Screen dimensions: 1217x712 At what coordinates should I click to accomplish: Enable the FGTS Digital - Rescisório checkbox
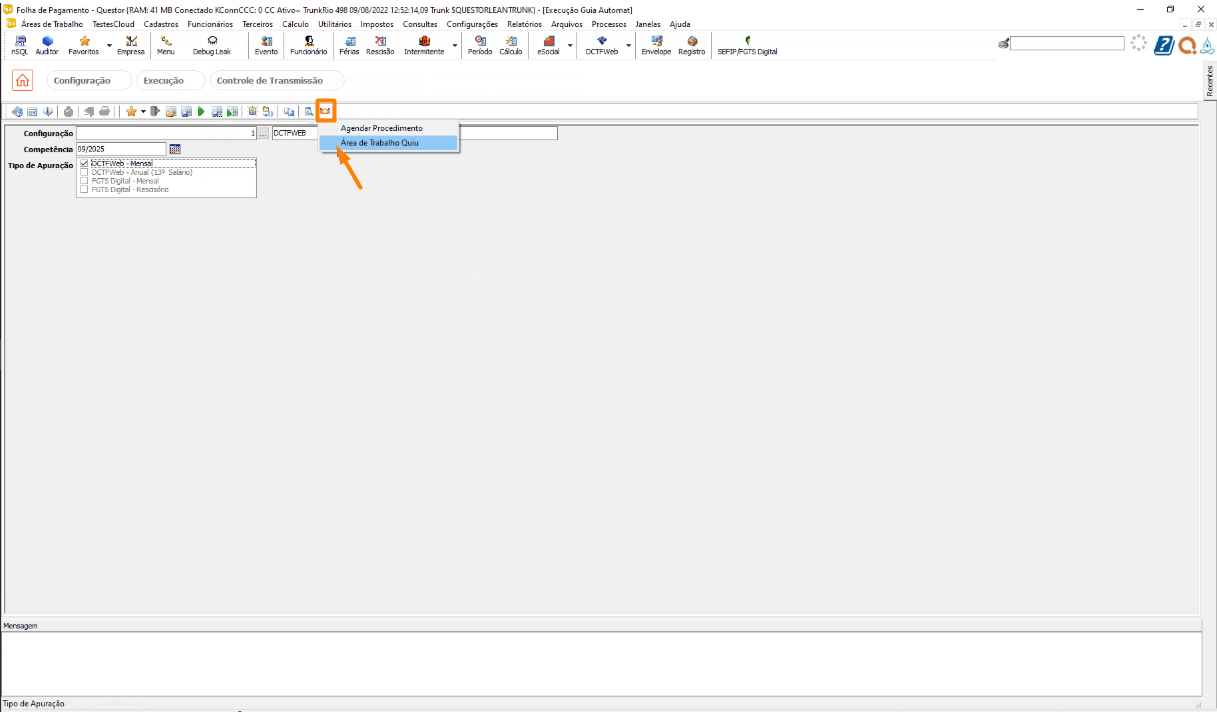point(84,189)
